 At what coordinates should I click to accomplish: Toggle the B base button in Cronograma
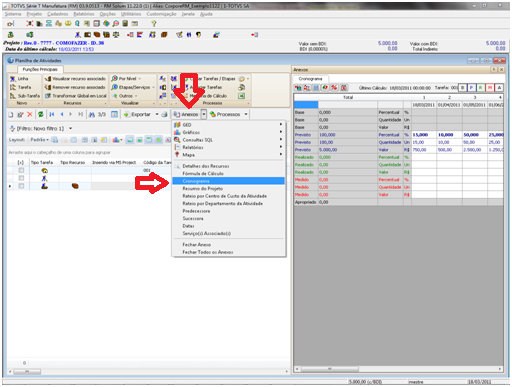click(462, 88)
